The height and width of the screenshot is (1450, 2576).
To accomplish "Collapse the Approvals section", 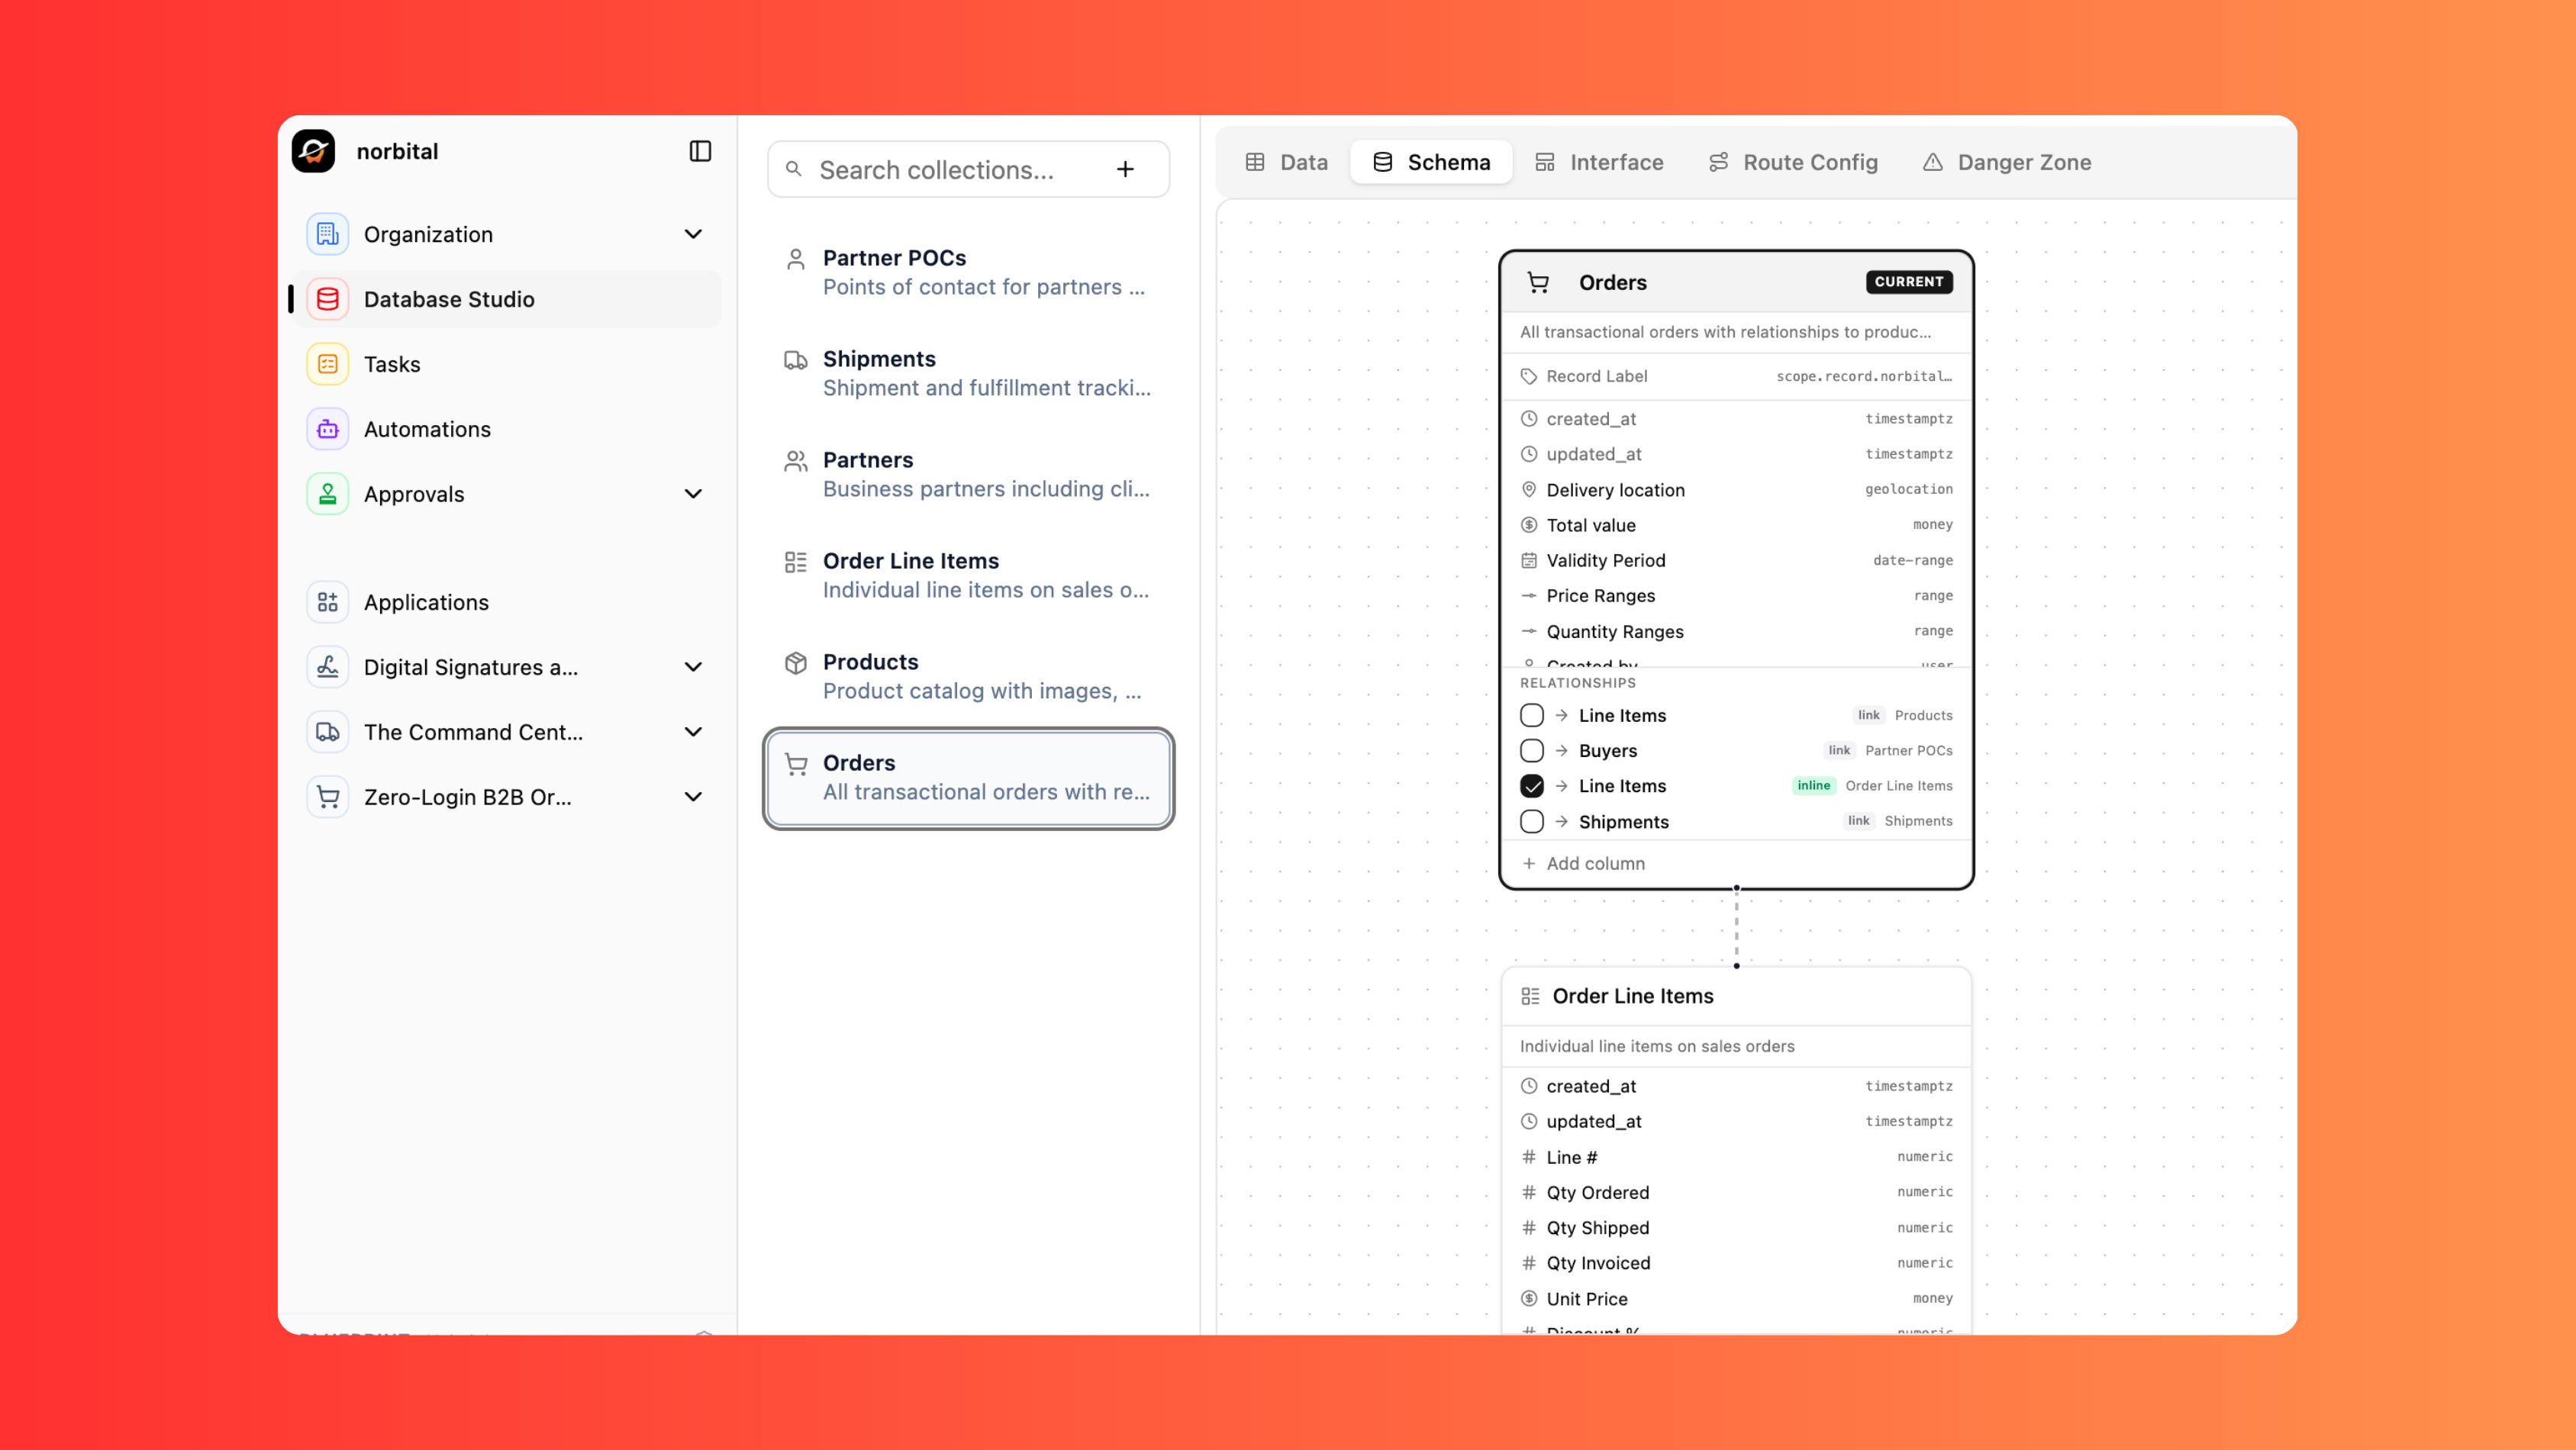I will pos(693,494).
